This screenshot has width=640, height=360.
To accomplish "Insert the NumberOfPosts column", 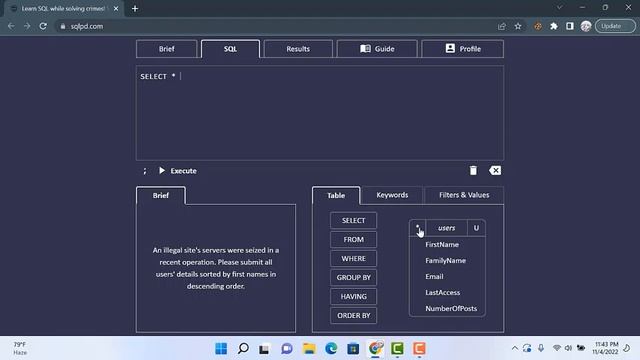I will [451, 309].
